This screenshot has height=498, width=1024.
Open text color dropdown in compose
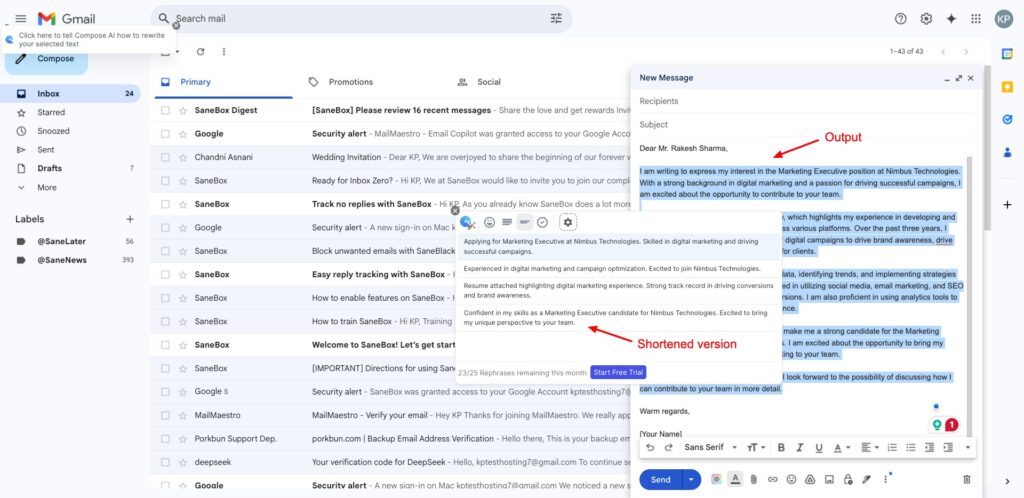coord(842,448)
